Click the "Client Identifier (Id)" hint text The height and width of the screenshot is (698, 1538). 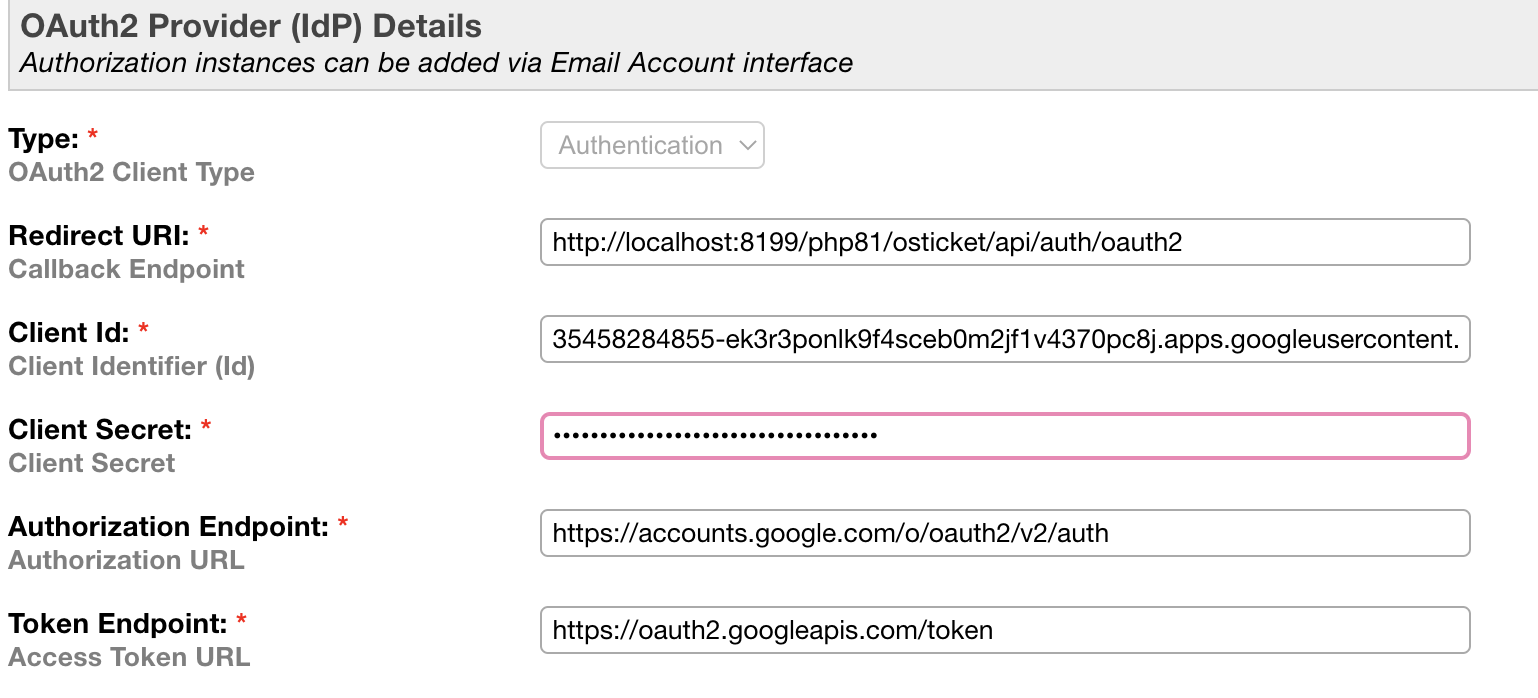coord(131,366)
